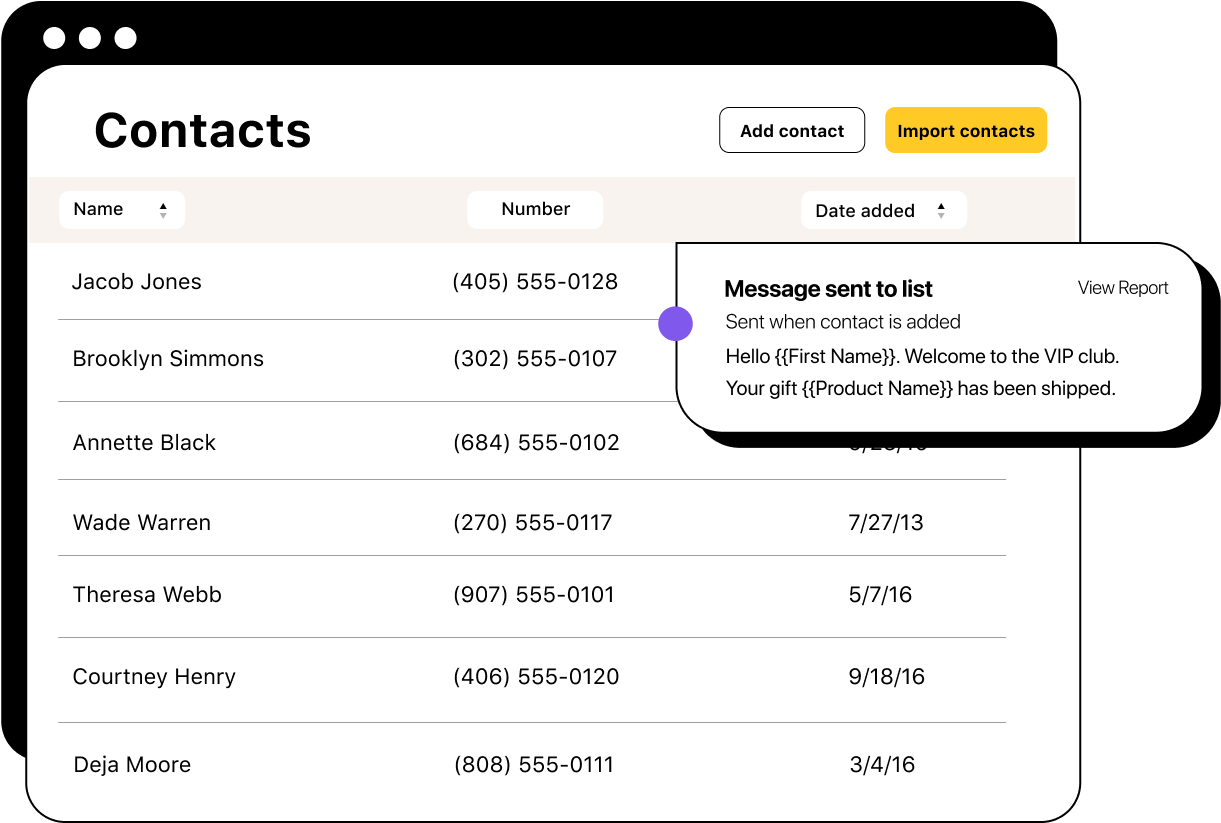Image resolution: width=1221 pixels, height=823 pixels.
Task: Open the Annette Black contact
Action: [144, 443]
